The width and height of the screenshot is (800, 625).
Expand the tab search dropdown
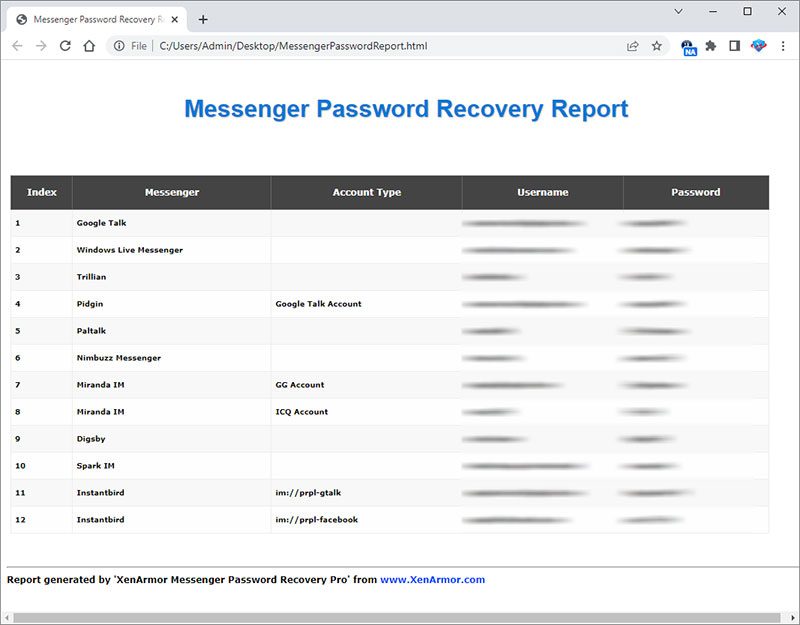point(679,11)
